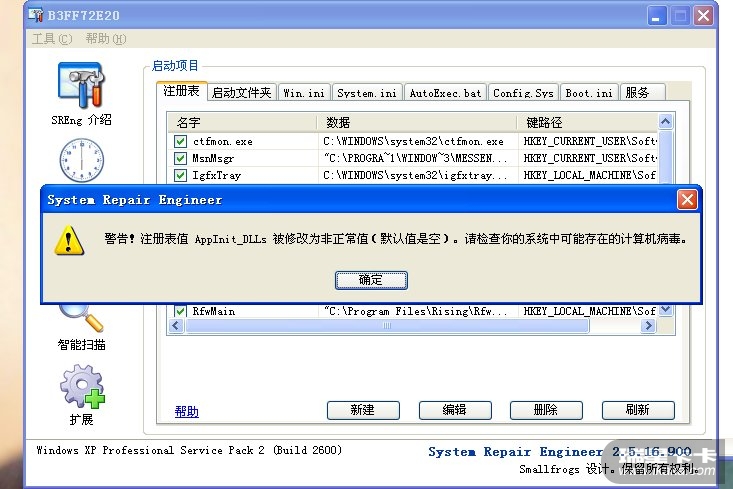The image size is (733, 489).
Task: Click the B3FF72E20 title bar app icon
Action: (36, 15)
